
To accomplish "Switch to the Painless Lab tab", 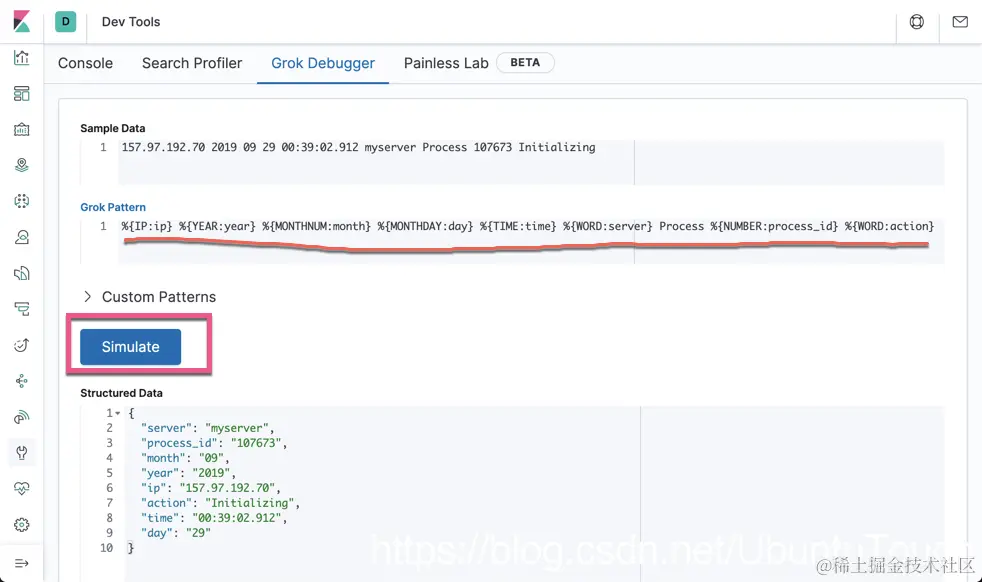I will point(446,63).
